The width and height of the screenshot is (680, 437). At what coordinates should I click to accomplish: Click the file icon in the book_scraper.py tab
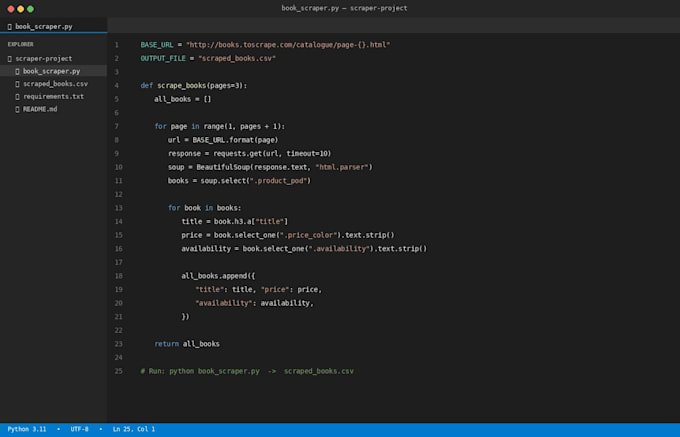tap(10, 26)
